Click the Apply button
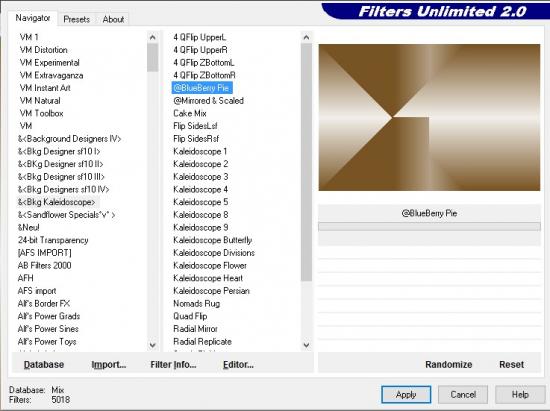The width and height of the screenshot is (550, 411). click(406, 395)
